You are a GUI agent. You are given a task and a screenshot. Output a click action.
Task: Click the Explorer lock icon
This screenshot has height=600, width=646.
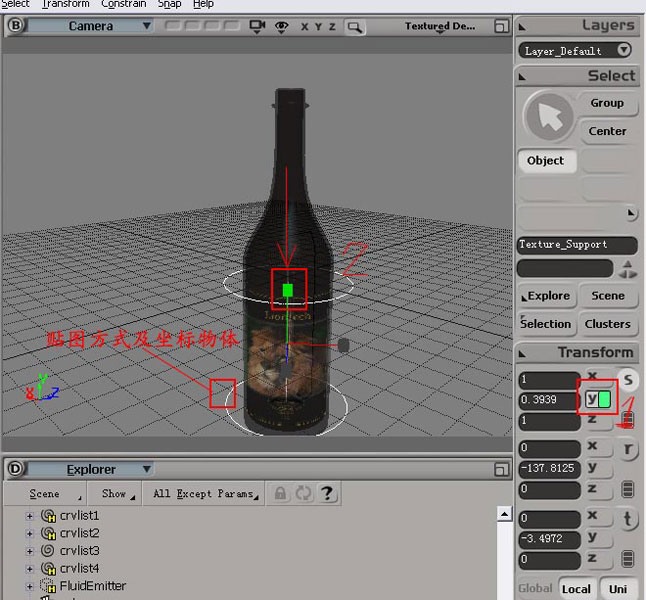281,493
